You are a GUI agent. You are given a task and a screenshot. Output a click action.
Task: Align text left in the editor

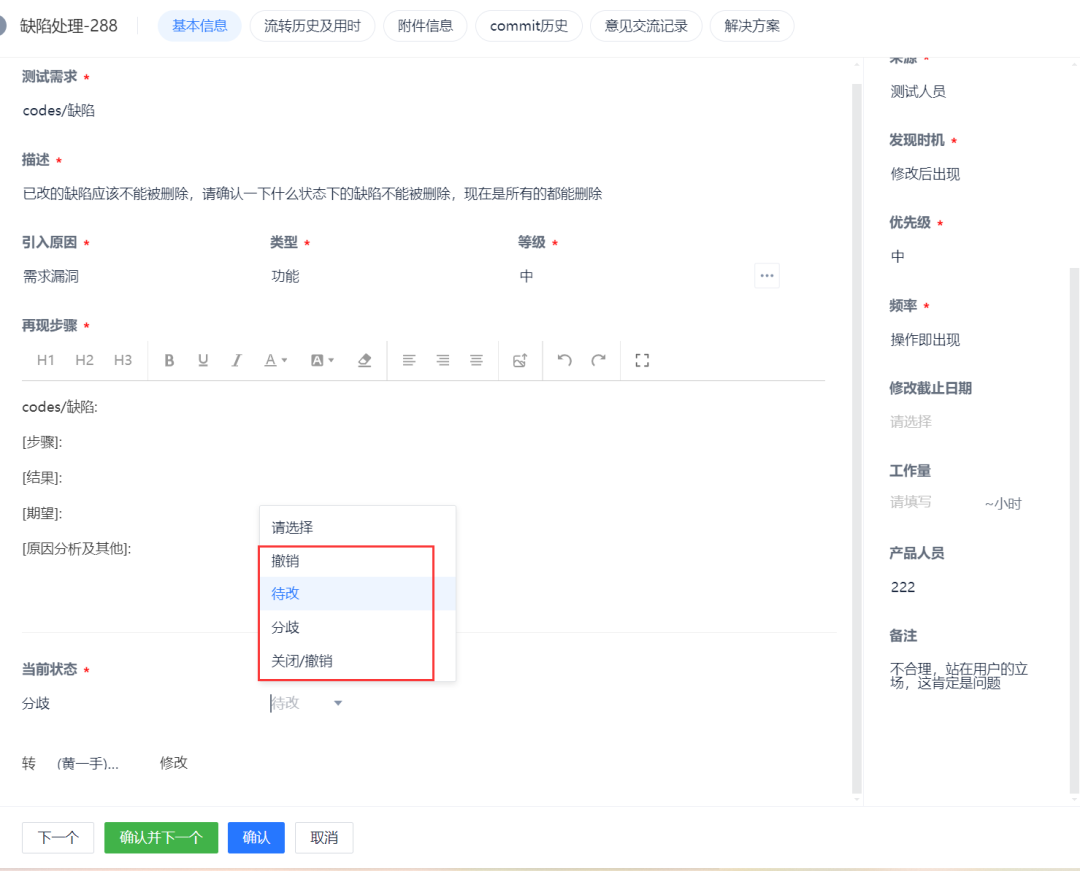pyautogui.click(x=408, y=360)
